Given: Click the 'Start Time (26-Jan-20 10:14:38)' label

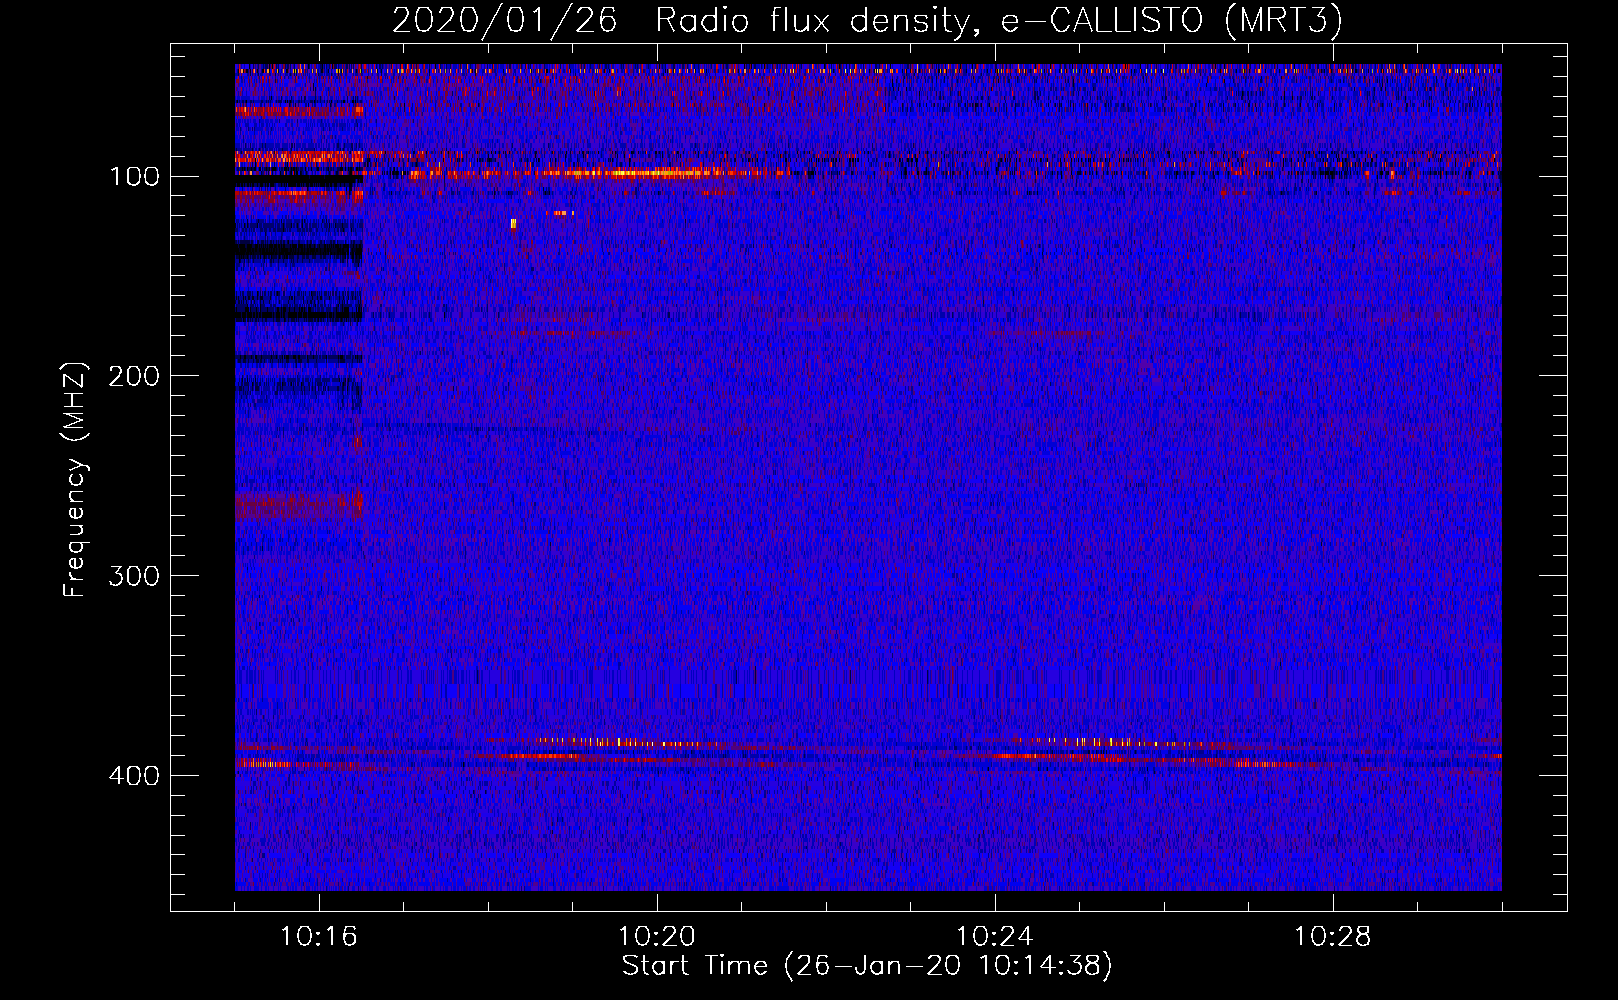Looking at the screenshot, I should click(x=867, y=966).
